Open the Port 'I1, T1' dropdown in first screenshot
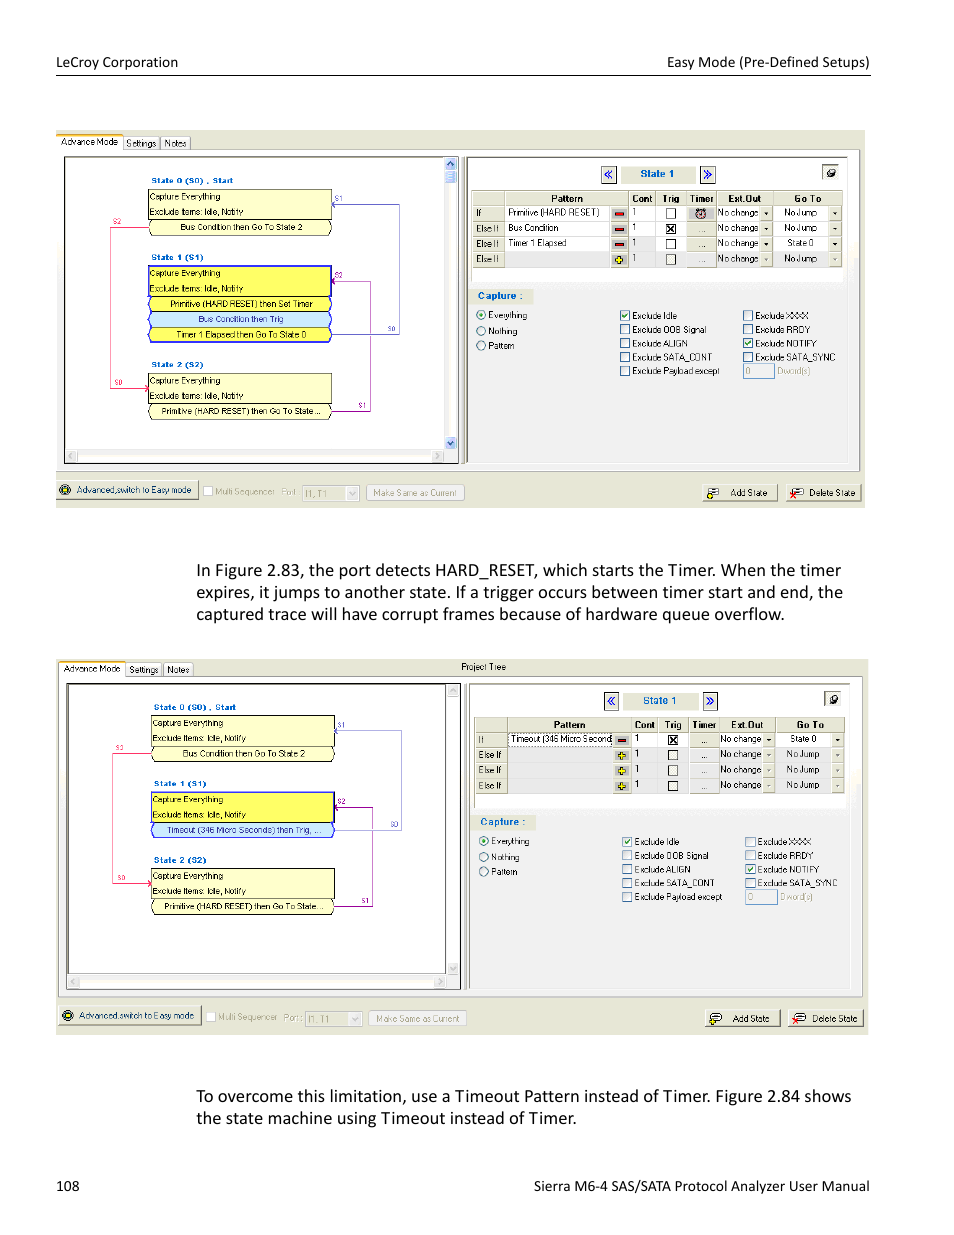954x1235 pixels. [x=352, y=493]
